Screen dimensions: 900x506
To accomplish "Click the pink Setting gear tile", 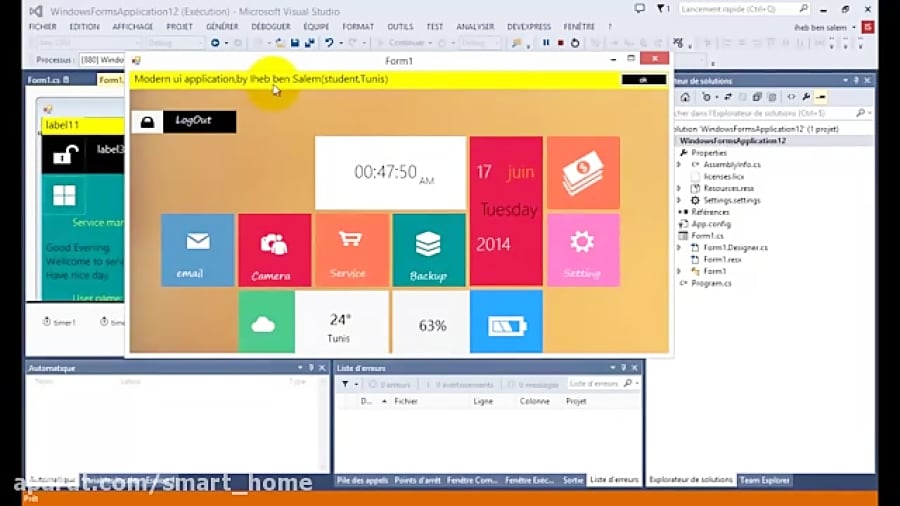I will click(x=583, y=250).
